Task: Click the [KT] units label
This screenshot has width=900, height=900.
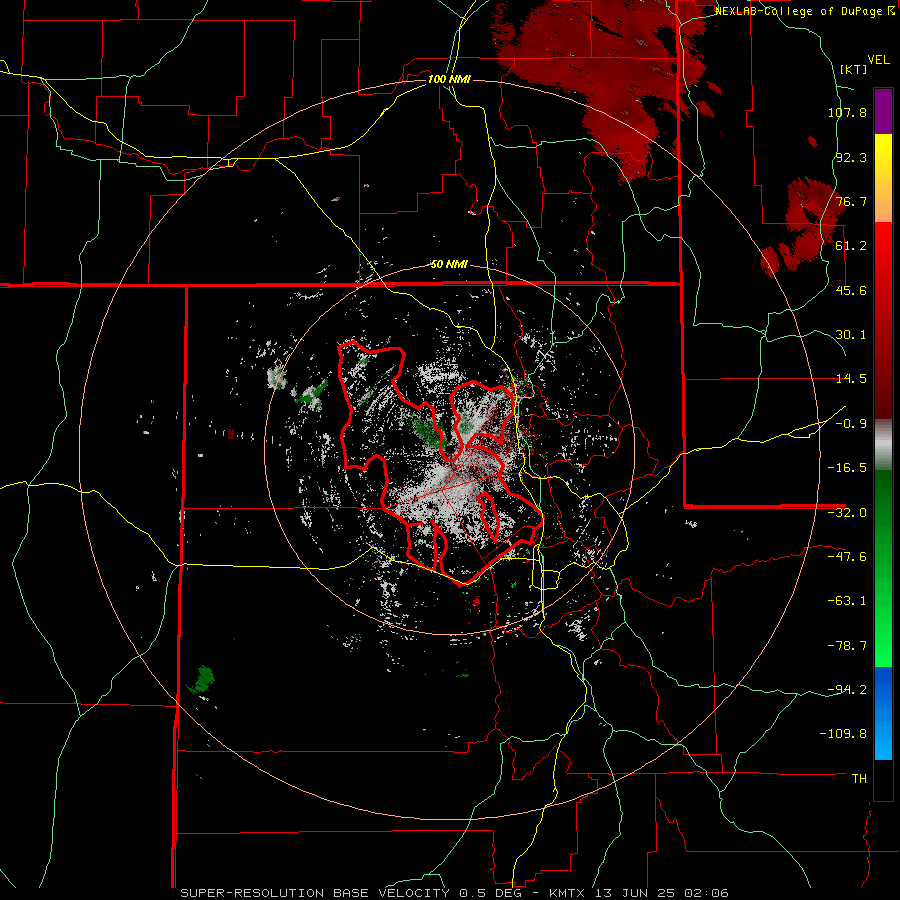Action: tap(854, 69)
